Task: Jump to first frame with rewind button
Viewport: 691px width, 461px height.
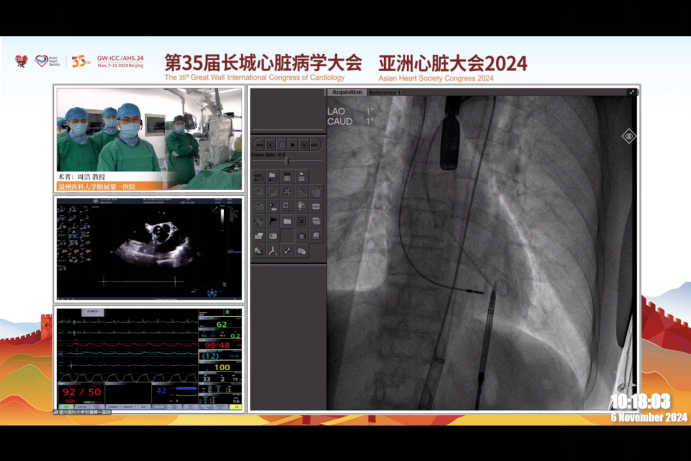Action: 259,144
